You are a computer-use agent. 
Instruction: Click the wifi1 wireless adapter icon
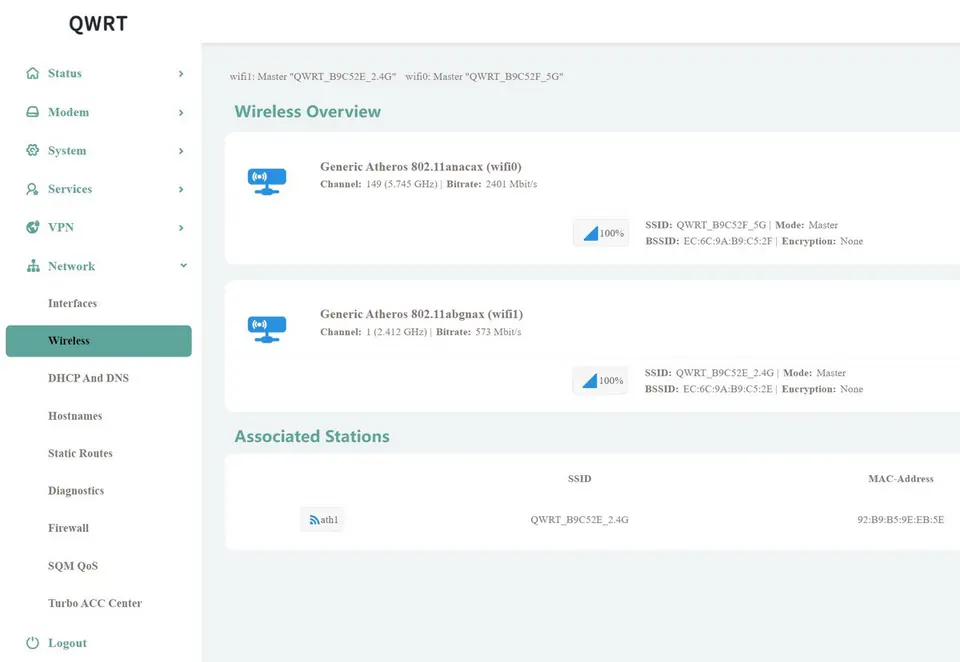pyautogui.click(x=267, y=327)
